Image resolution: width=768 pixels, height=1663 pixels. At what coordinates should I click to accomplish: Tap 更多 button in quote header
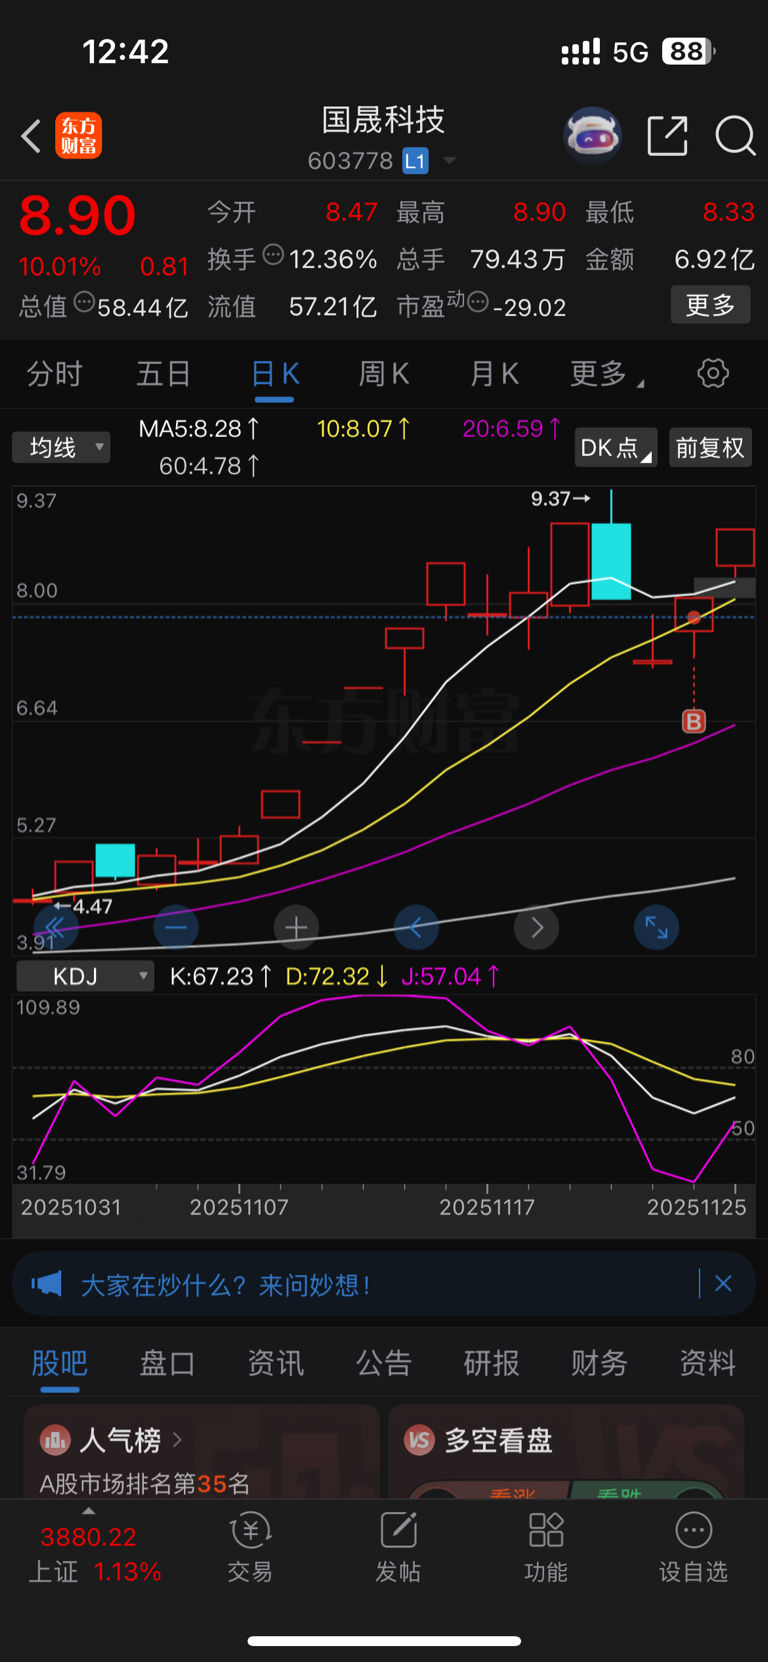pyautogui.click(x=710, y=305)
